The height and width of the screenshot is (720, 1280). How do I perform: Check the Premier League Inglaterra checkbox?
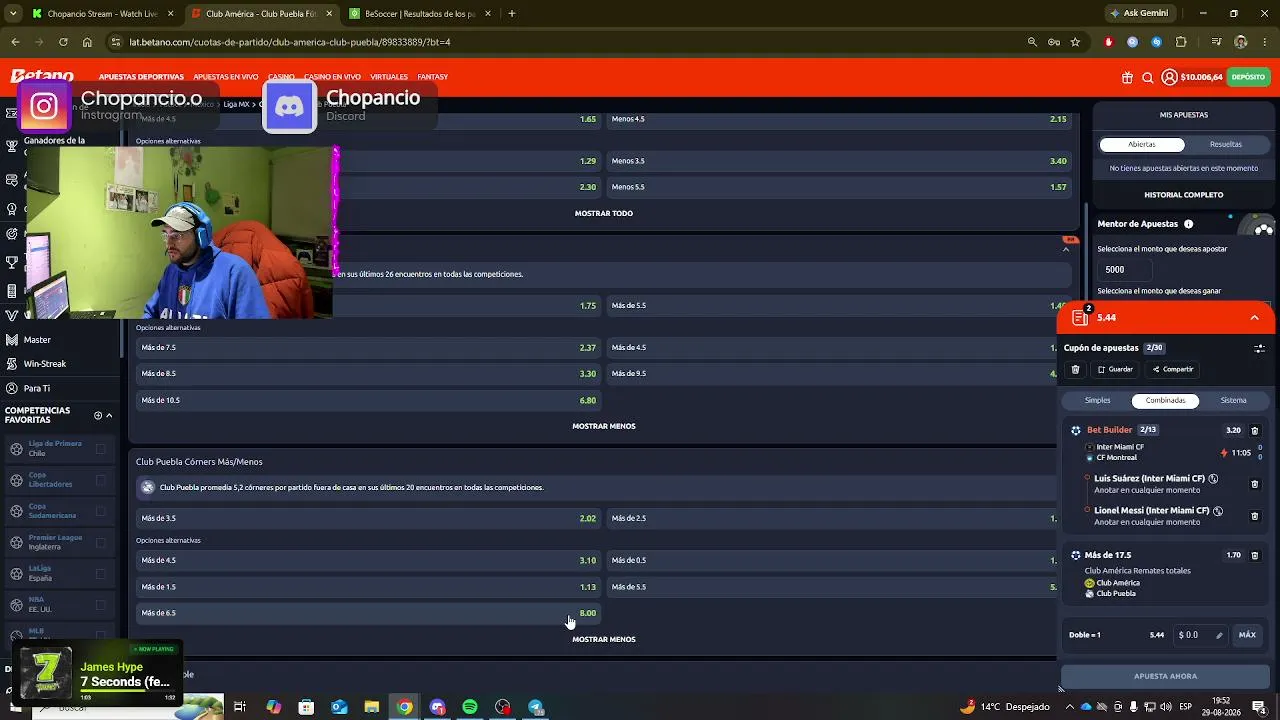tap(100, 542)
